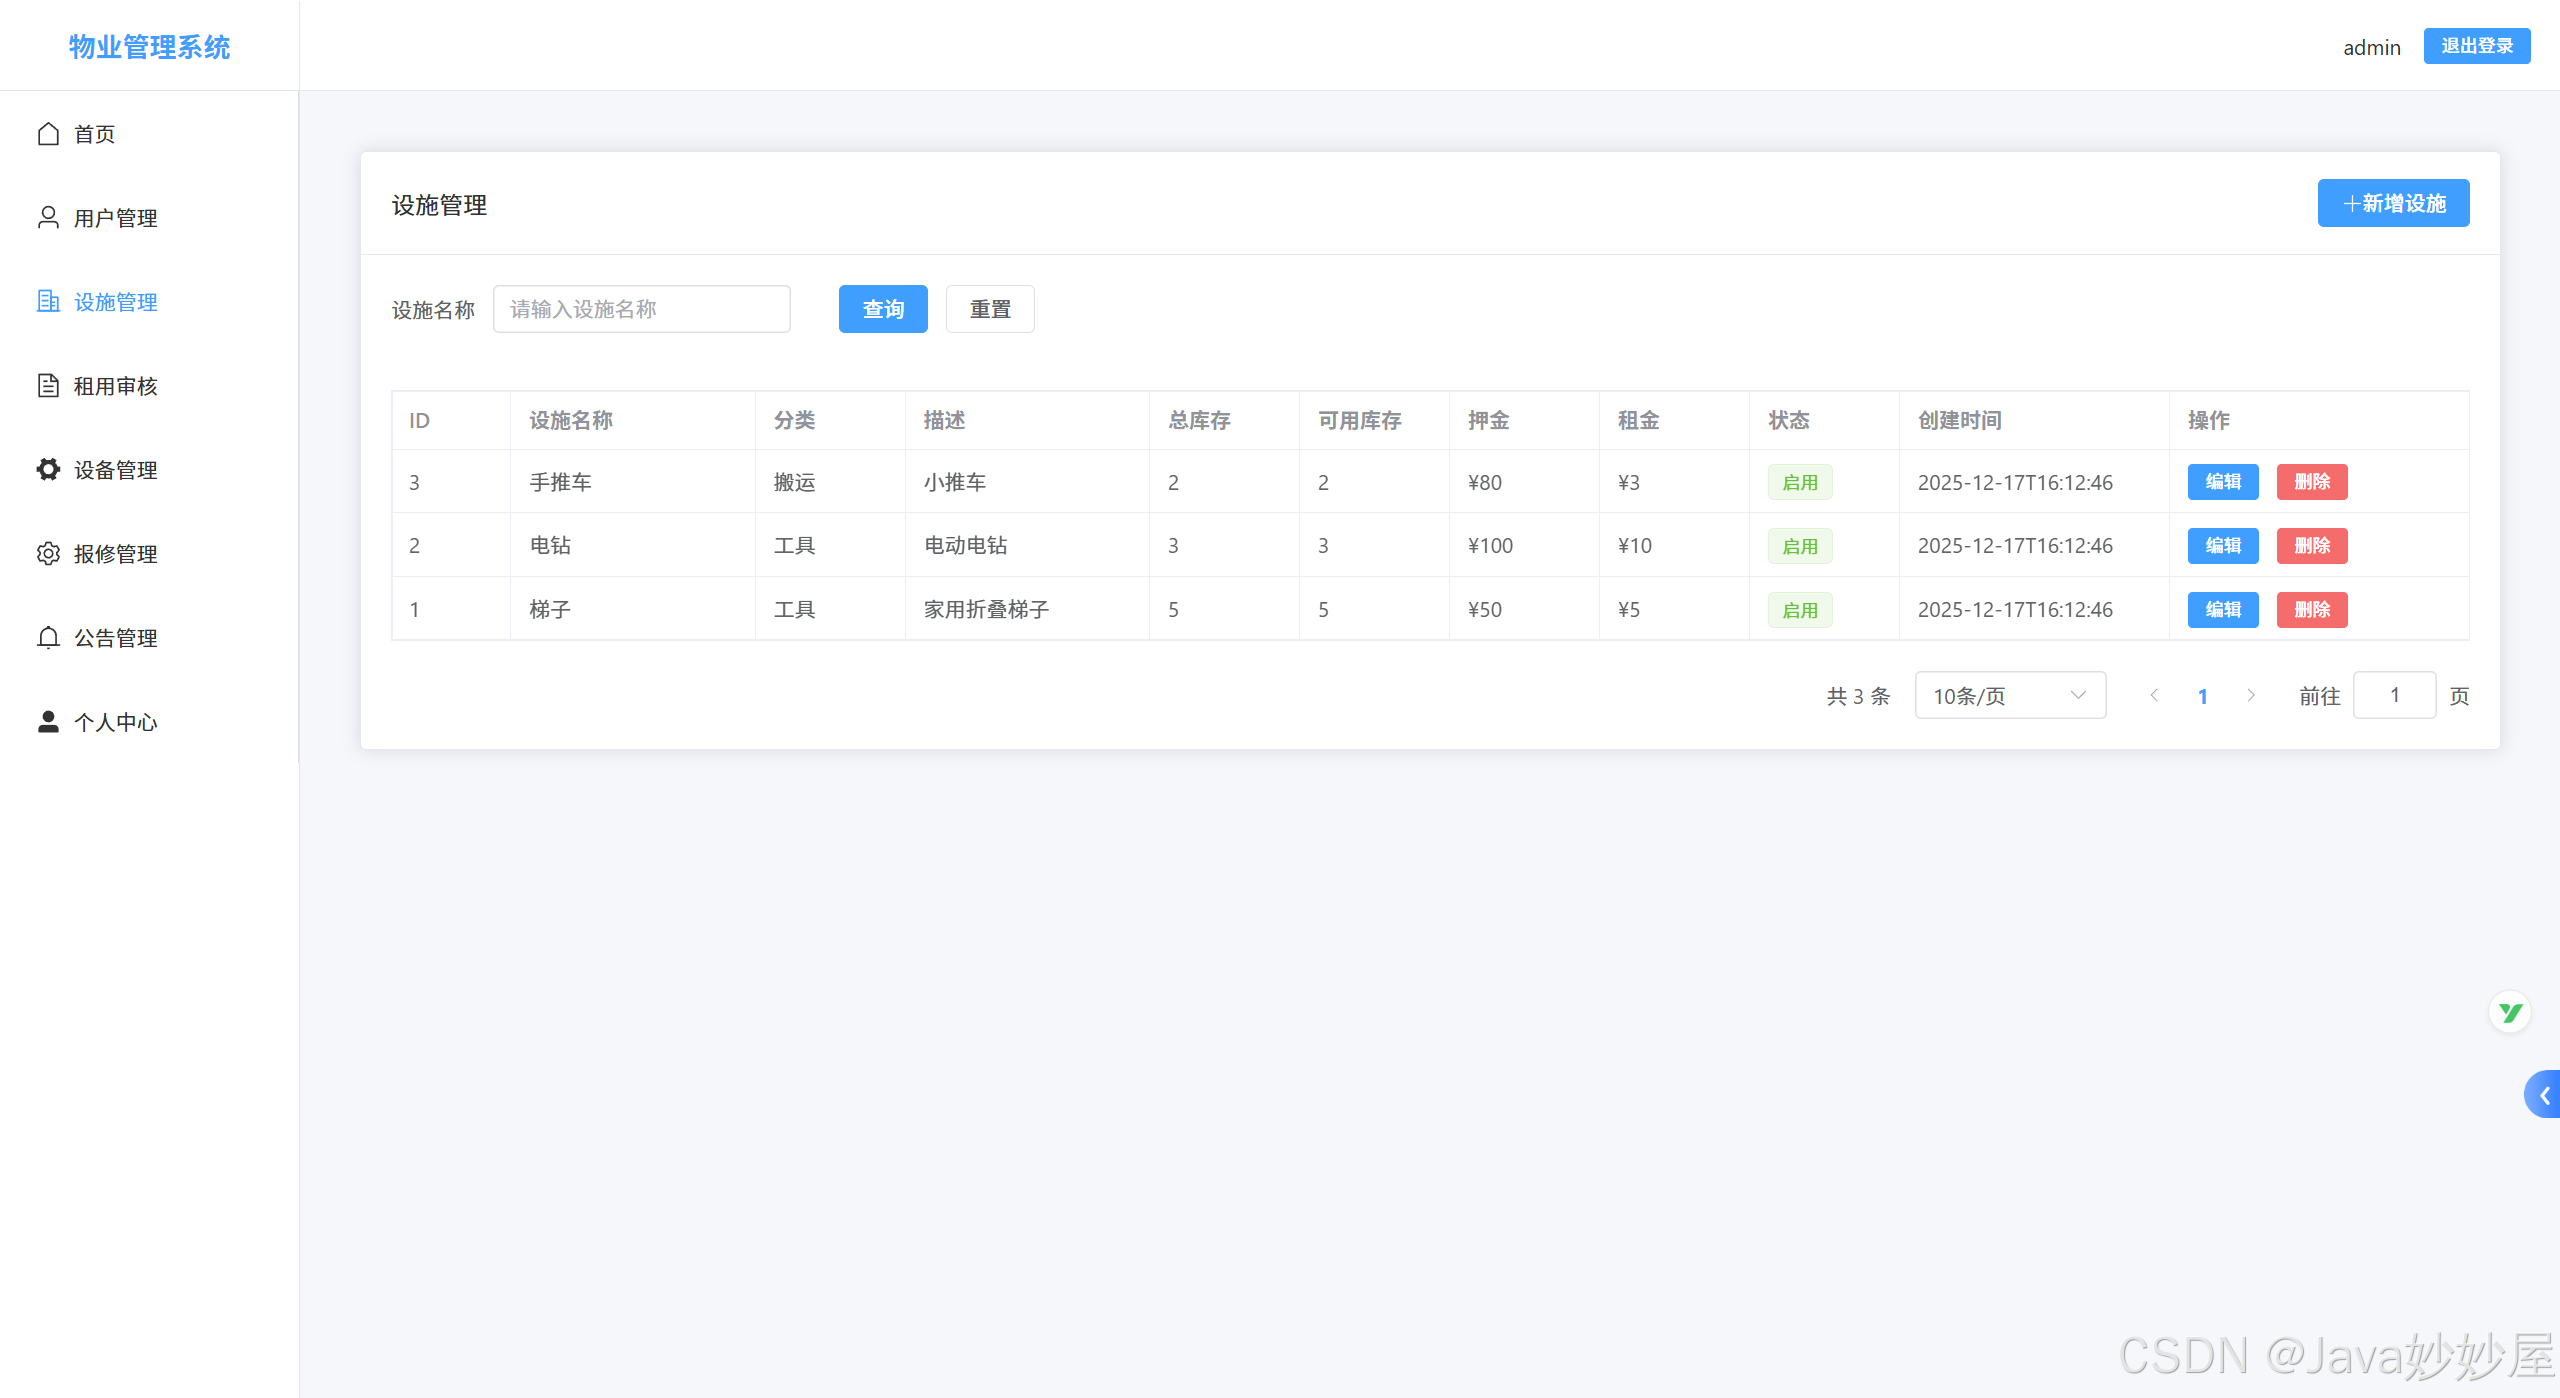Screen dimensions: 2560x1398
Task: Click the green floating assistant icon
Action: point(2509,1013)
